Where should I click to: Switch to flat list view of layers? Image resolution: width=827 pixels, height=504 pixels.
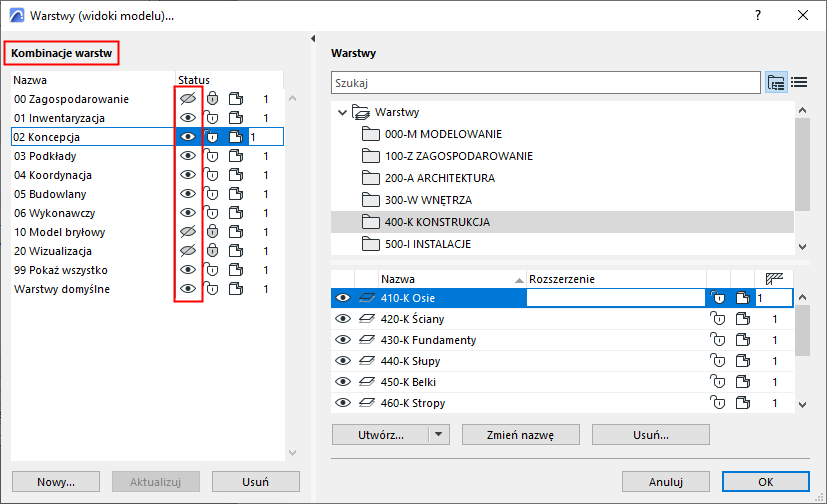799,82
